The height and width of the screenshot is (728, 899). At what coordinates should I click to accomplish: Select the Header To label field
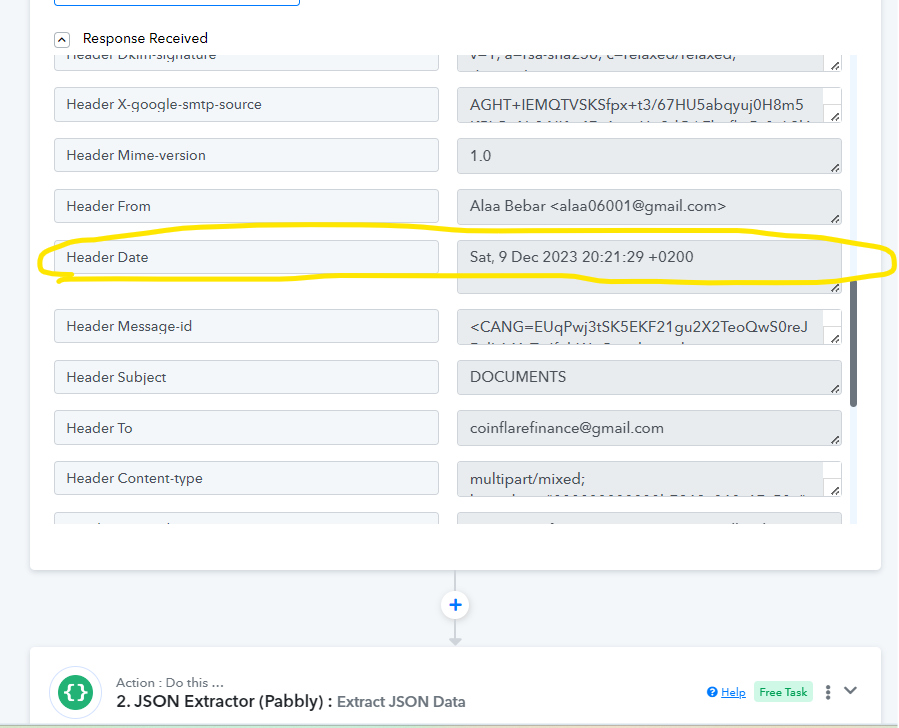click(247, 428)
